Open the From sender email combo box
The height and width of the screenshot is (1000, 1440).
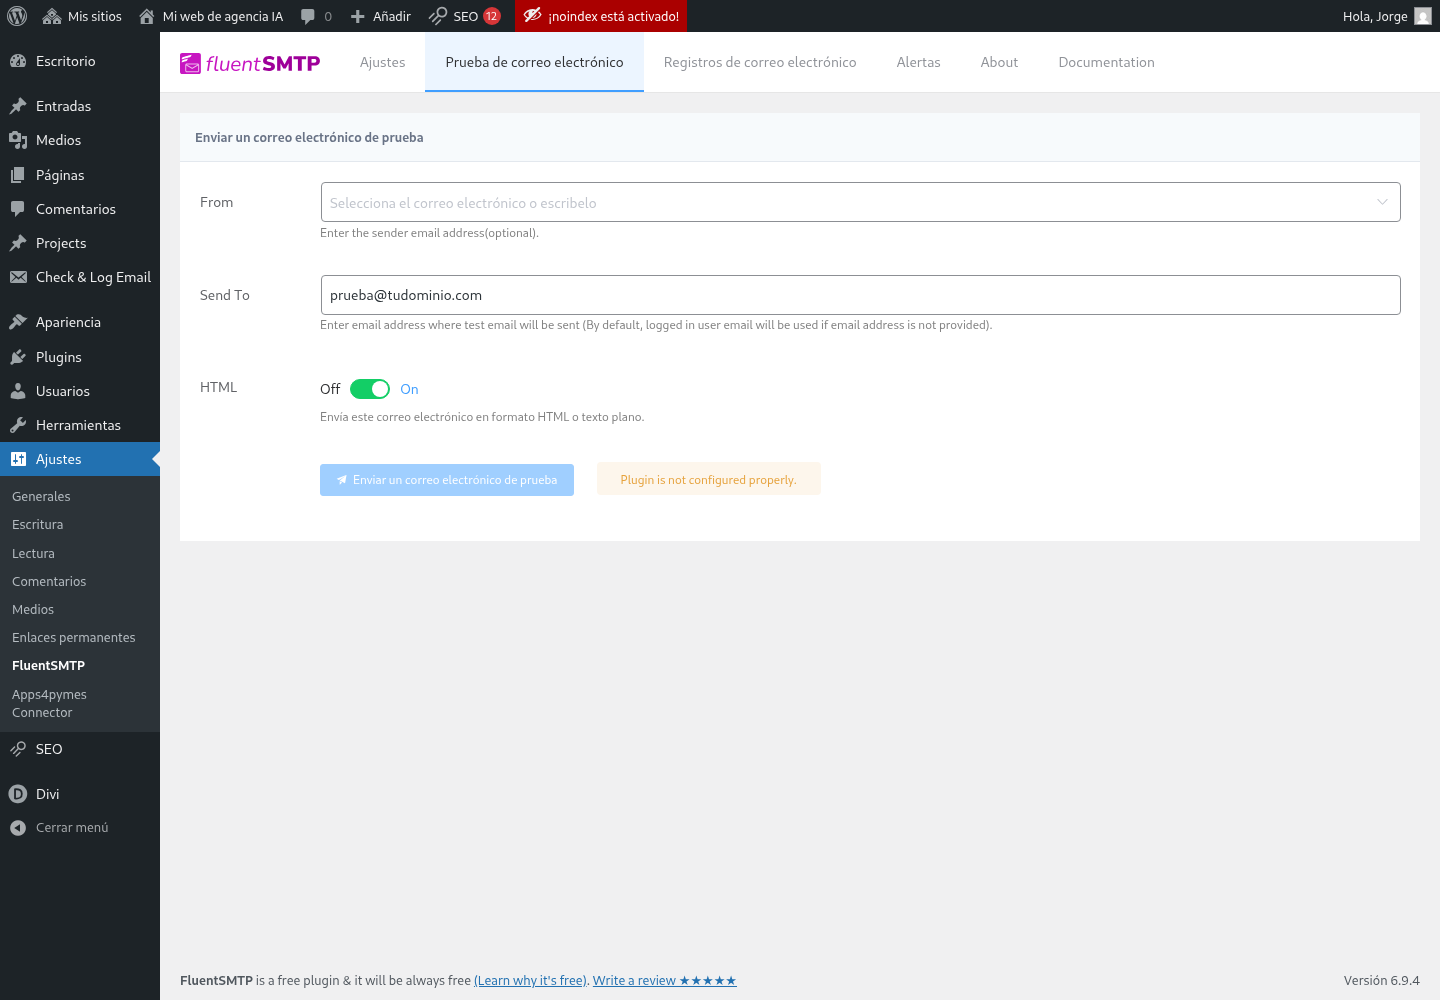(x=860, y=202)
